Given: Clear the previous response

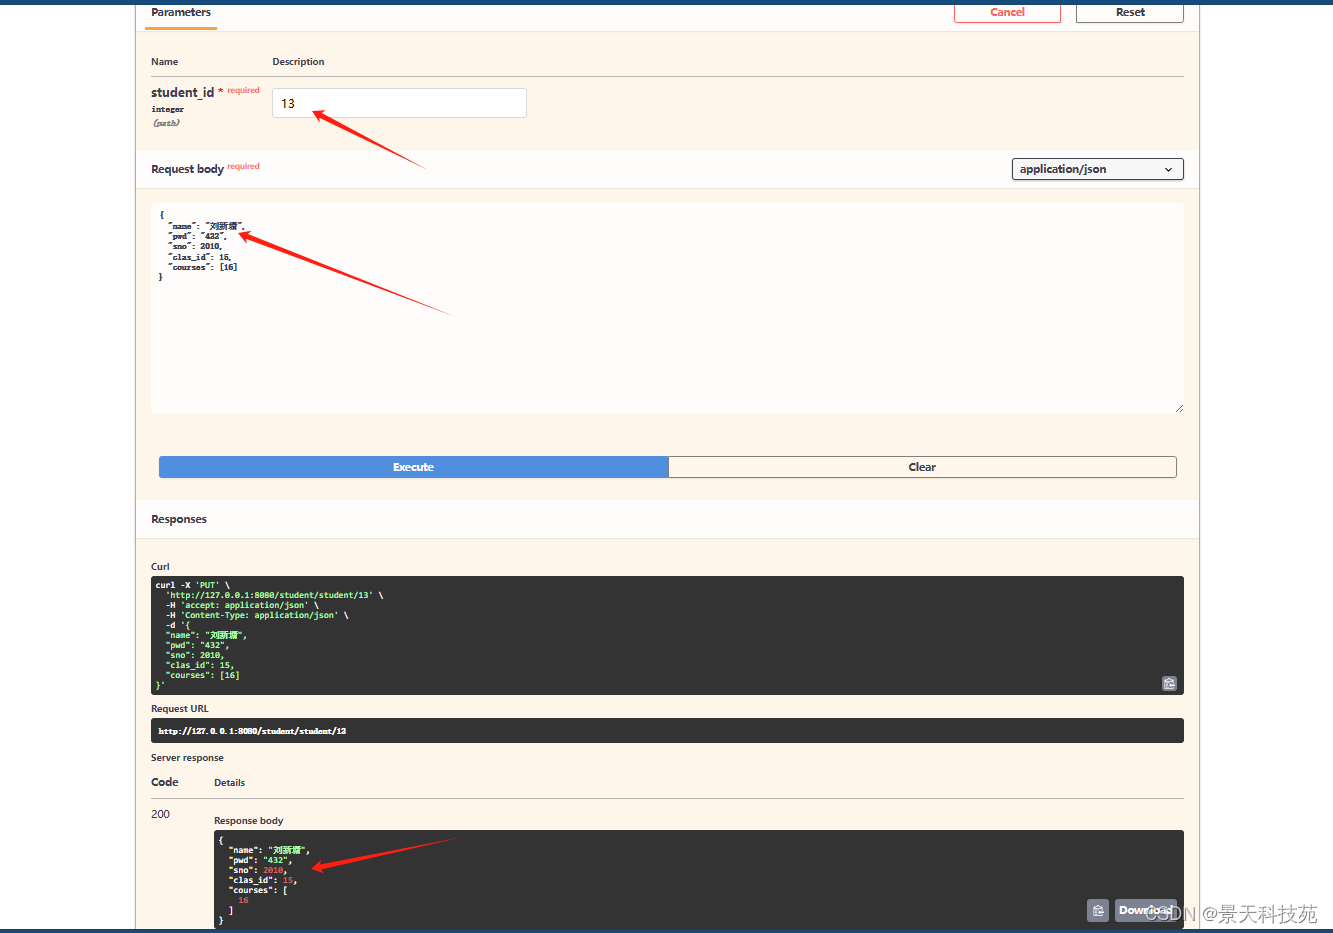Looking at the screenshot, I should pos(922,467).
